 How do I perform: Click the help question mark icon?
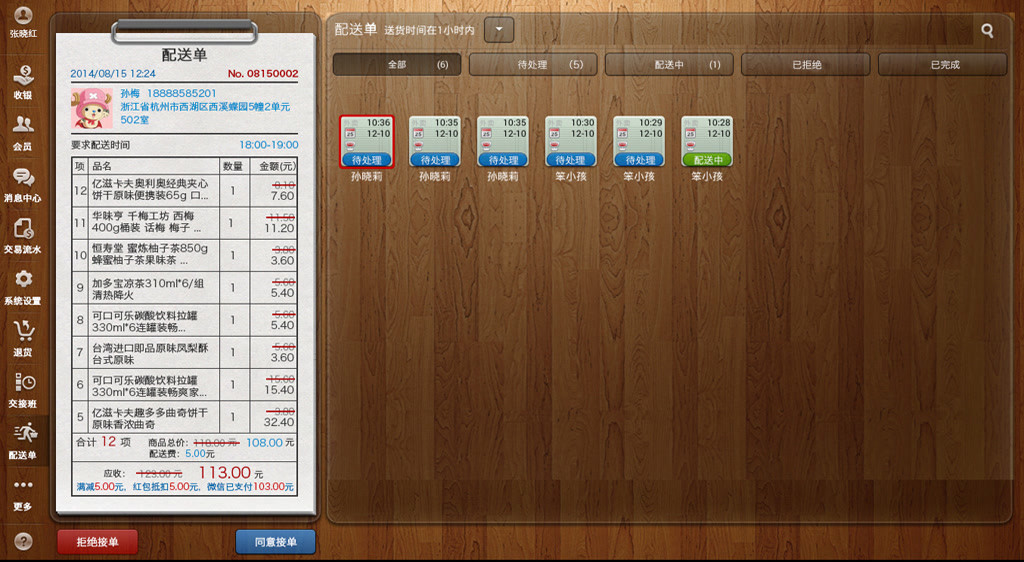23,541
